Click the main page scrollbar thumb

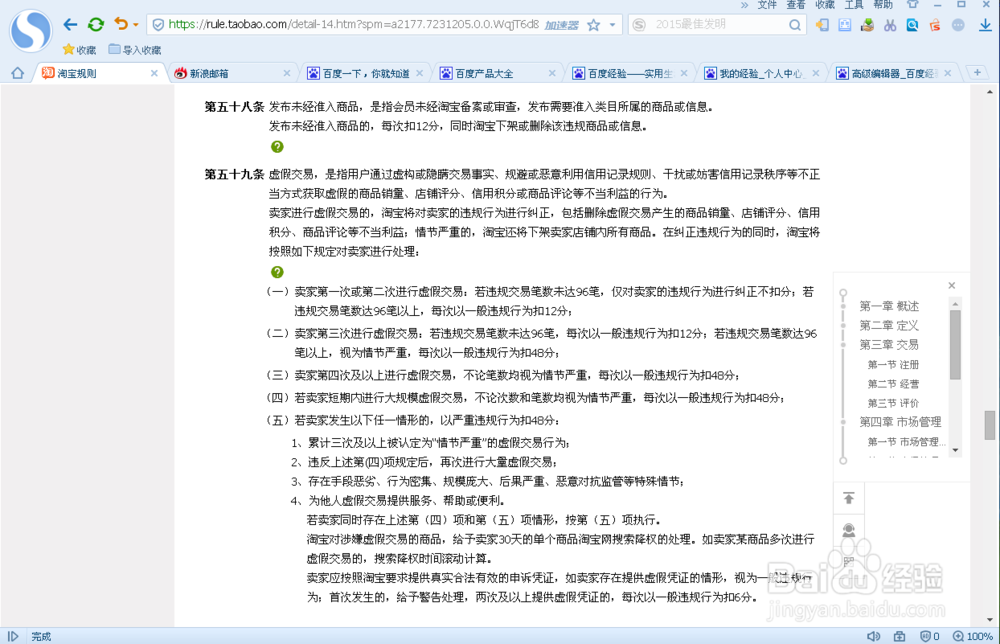coord(989,425)
